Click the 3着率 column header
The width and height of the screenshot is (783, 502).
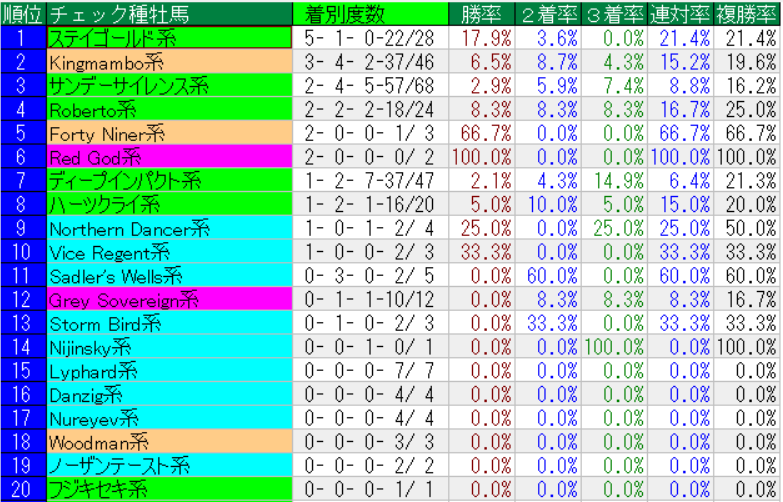click(614, 13)
